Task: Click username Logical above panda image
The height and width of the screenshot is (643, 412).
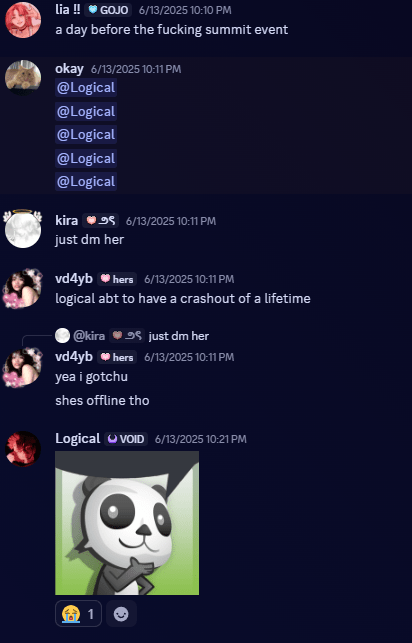Action: (77, 438)
